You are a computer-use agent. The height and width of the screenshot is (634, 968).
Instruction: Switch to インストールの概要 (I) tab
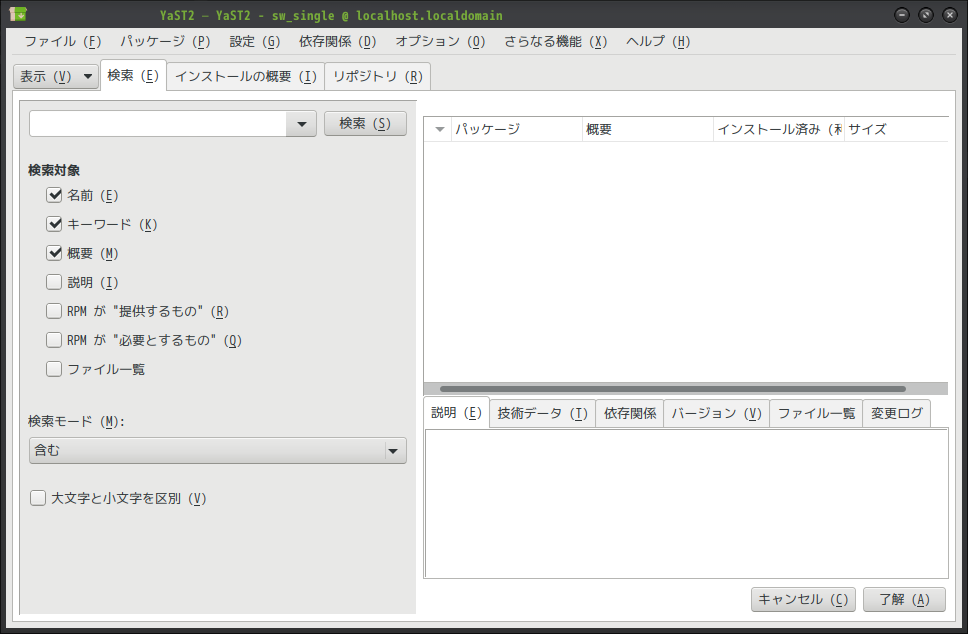point(246,77)
